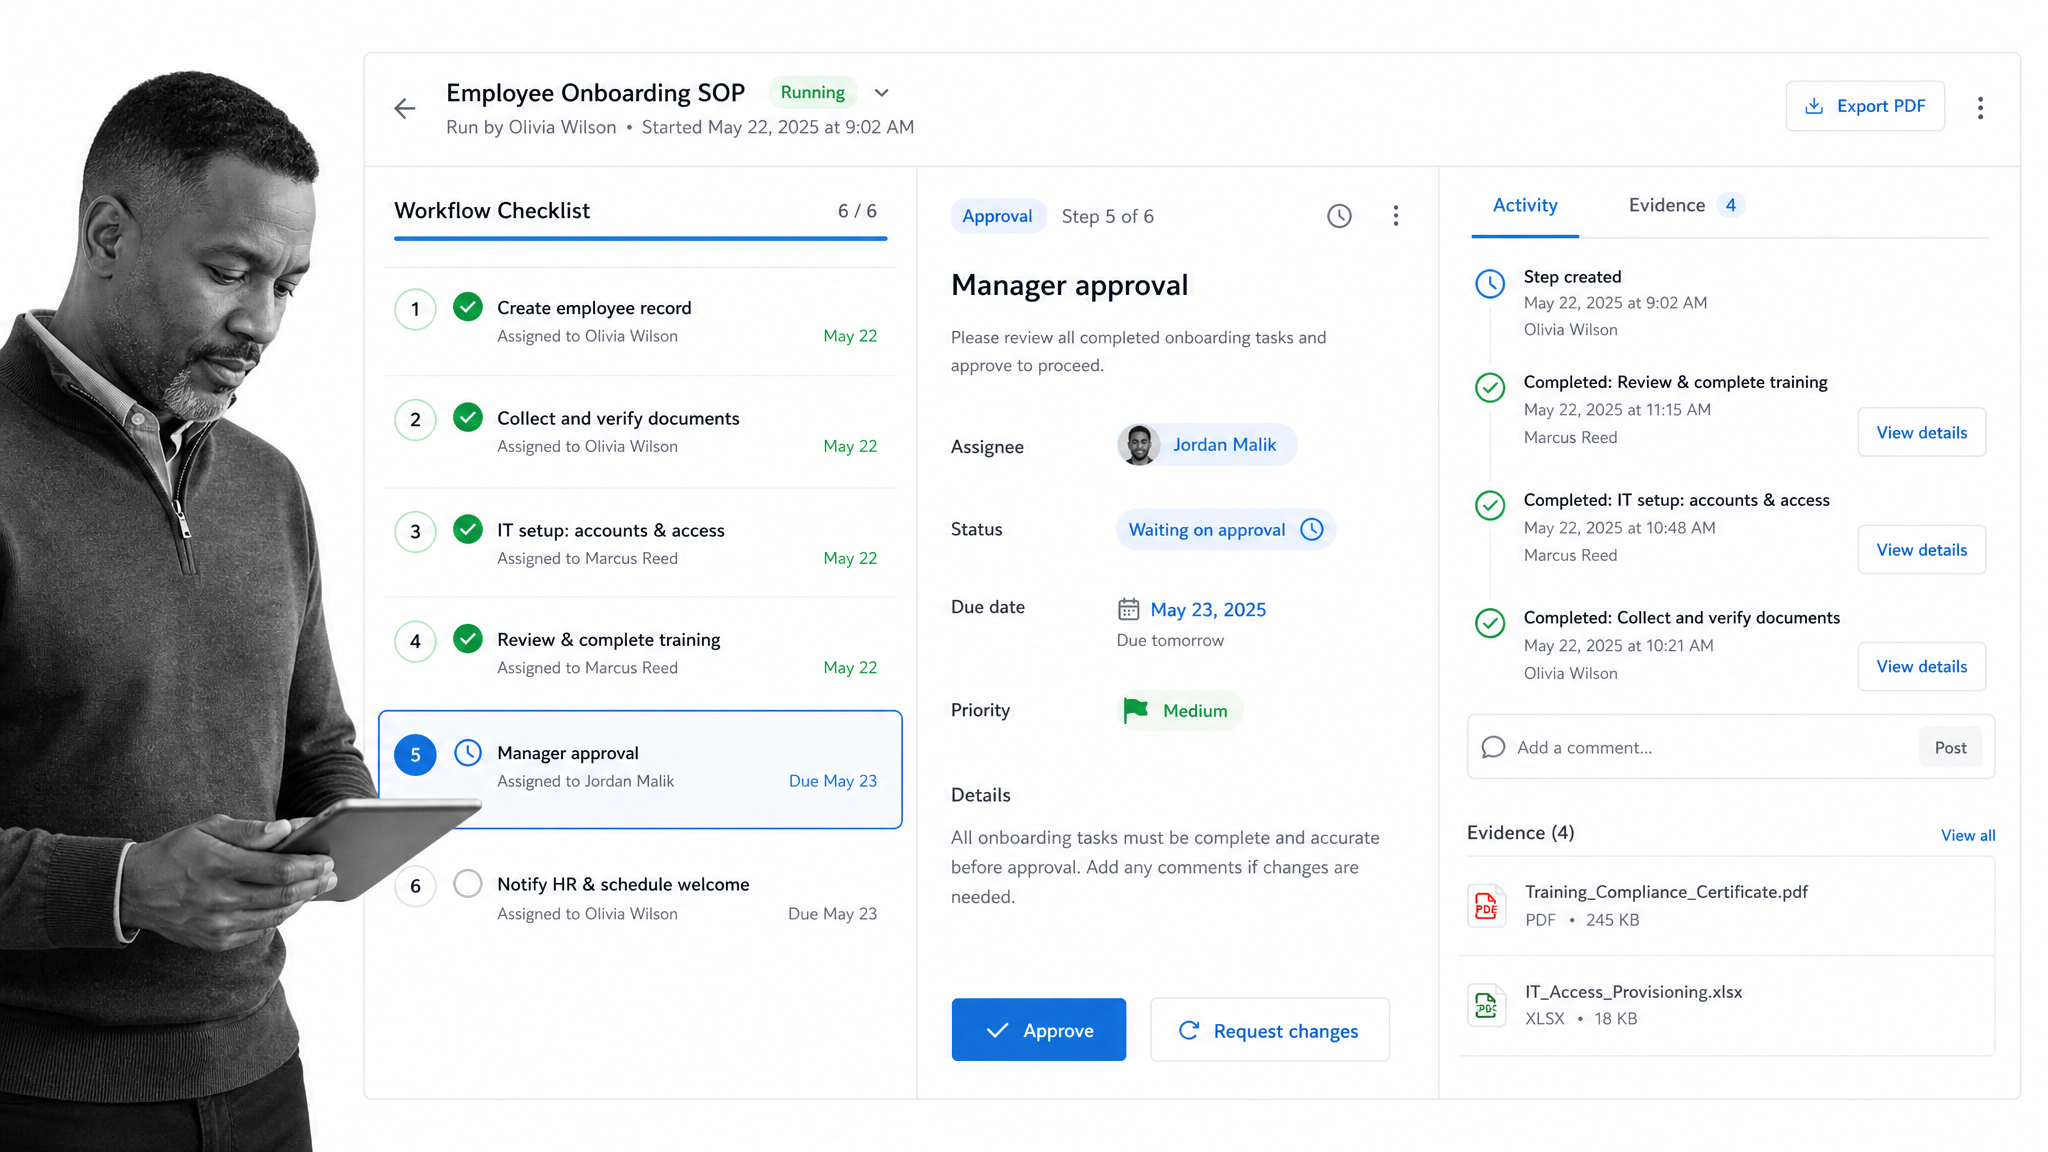The height and width of the screenshot is (1152, 2048).
Task: Post the comment
Action: (x=1950, y=747)
